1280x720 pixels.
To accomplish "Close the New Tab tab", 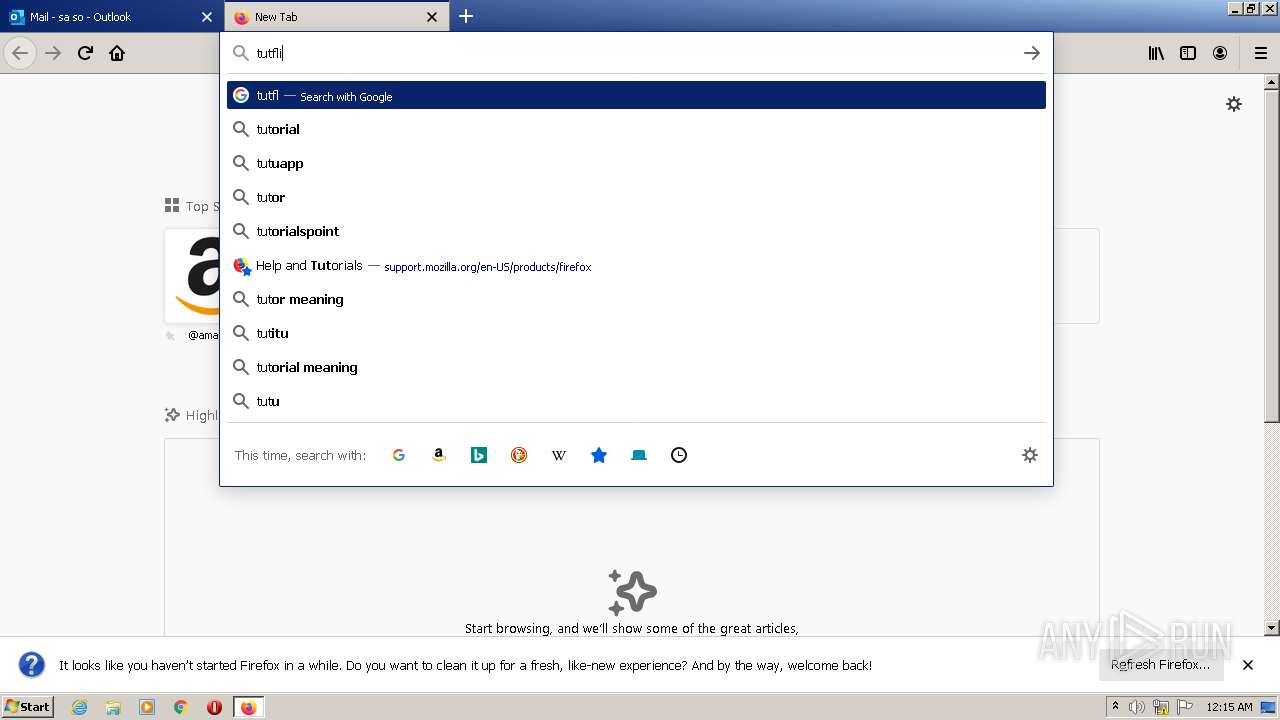I will click(x=432, y=17).
